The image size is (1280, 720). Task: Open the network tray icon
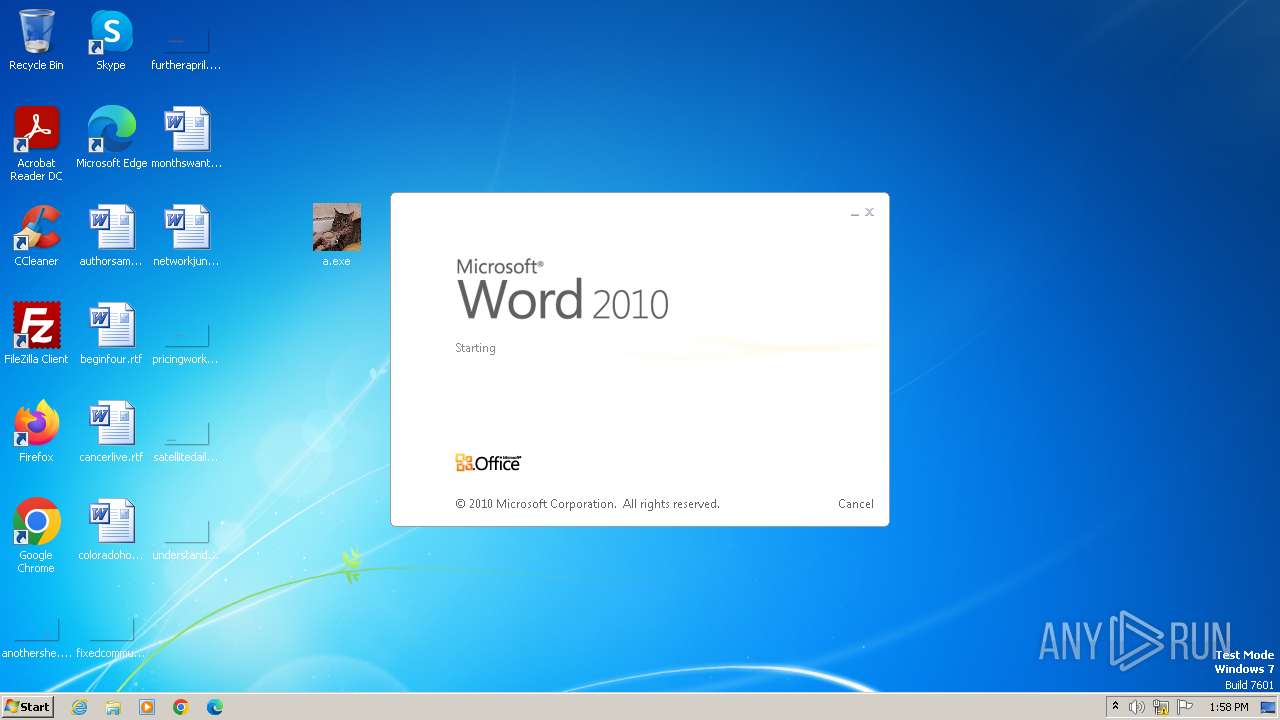(1161, 707)
